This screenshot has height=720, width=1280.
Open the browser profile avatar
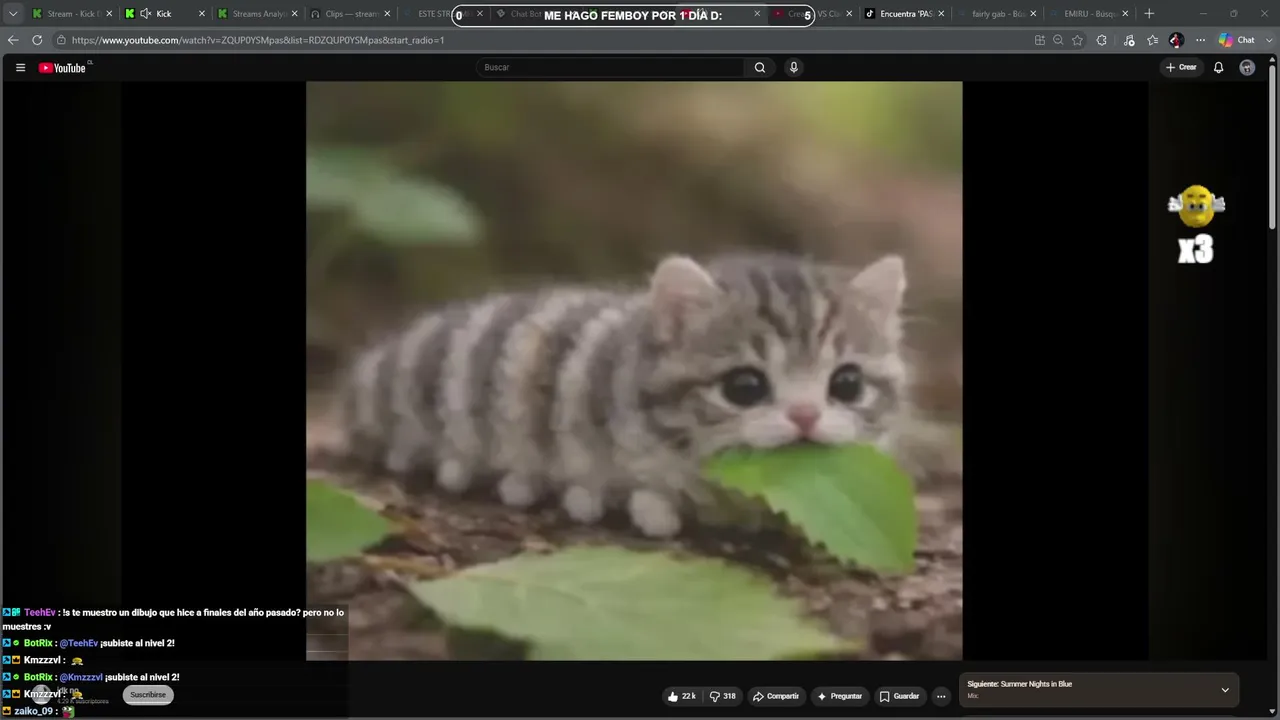tap(1177, 40)
